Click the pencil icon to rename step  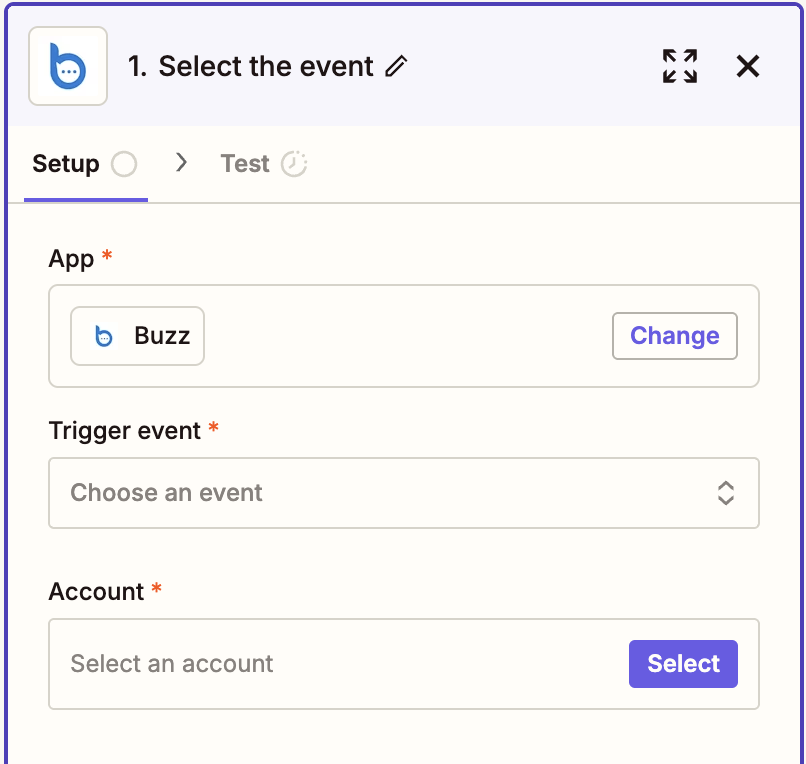(397, 67)
